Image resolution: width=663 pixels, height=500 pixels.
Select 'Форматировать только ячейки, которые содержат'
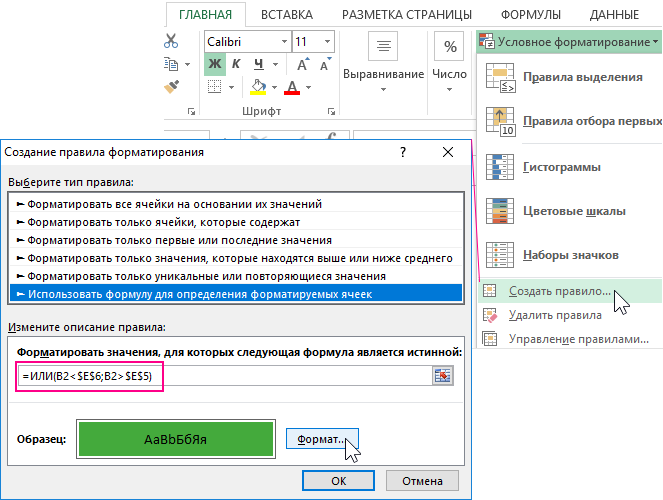(236, 222)
